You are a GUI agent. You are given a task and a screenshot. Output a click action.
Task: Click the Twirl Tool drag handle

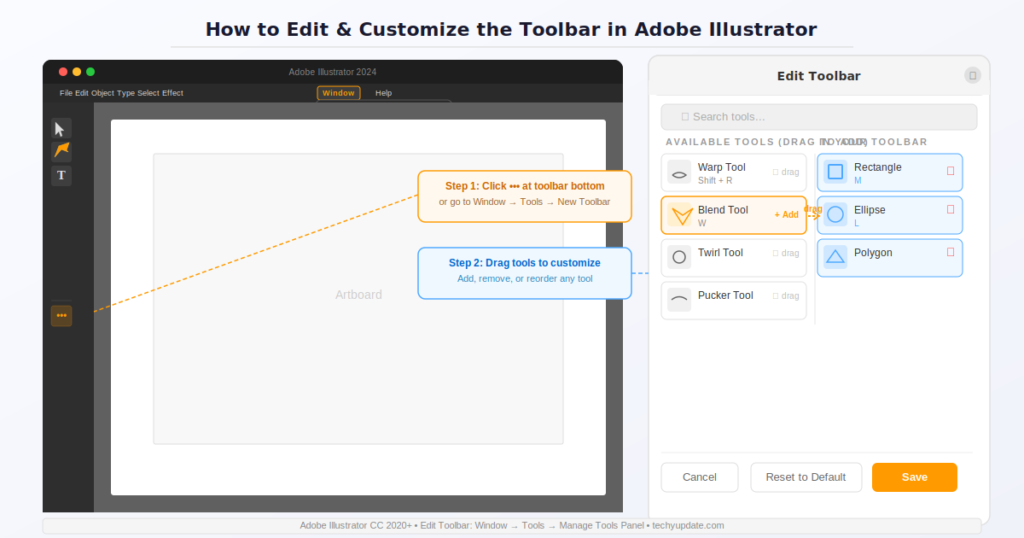tap(786, 253)
